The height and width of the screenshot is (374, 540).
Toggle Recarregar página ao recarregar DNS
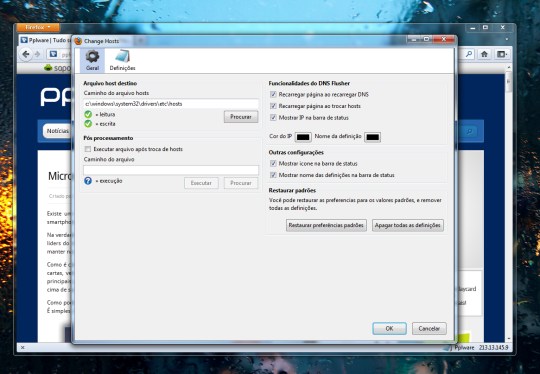click(273, 94)
